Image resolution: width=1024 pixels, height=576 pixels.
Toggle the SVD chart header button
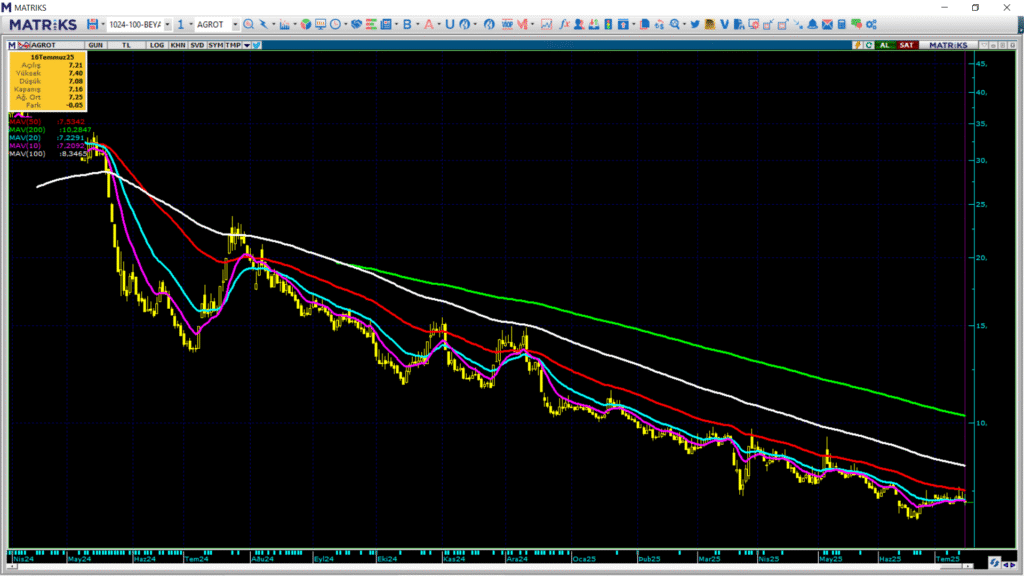click(x=197, y=45)
